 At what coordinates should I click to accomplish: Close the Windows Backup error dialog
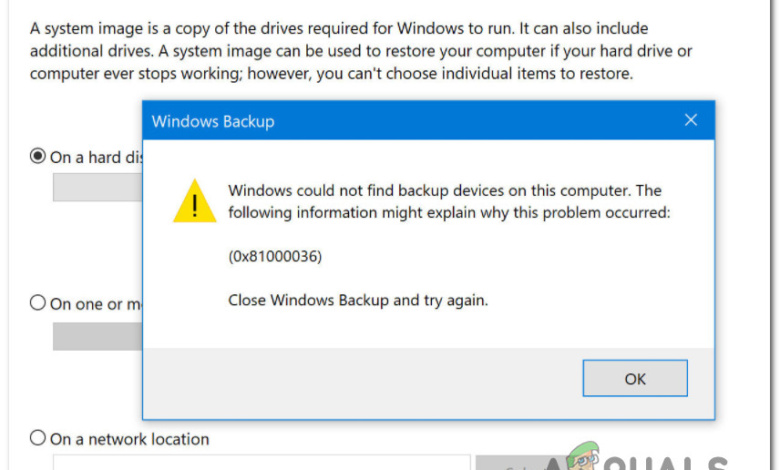coord(690,122)
